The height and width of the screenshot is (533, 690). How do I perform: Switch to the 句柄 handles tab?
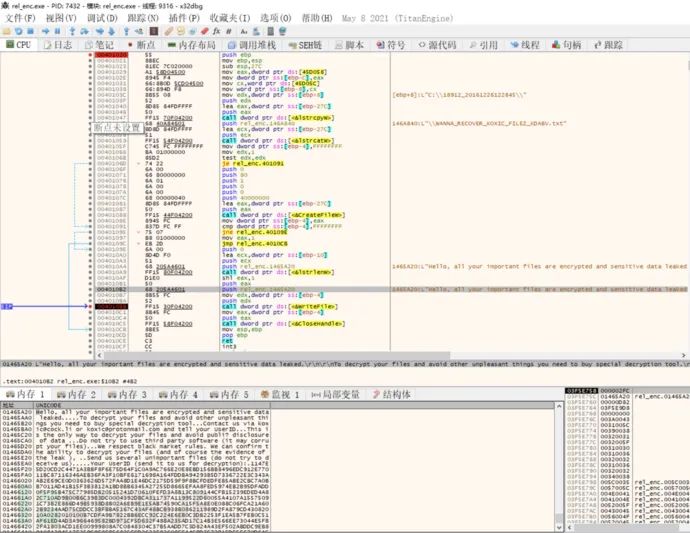point(566,45)
